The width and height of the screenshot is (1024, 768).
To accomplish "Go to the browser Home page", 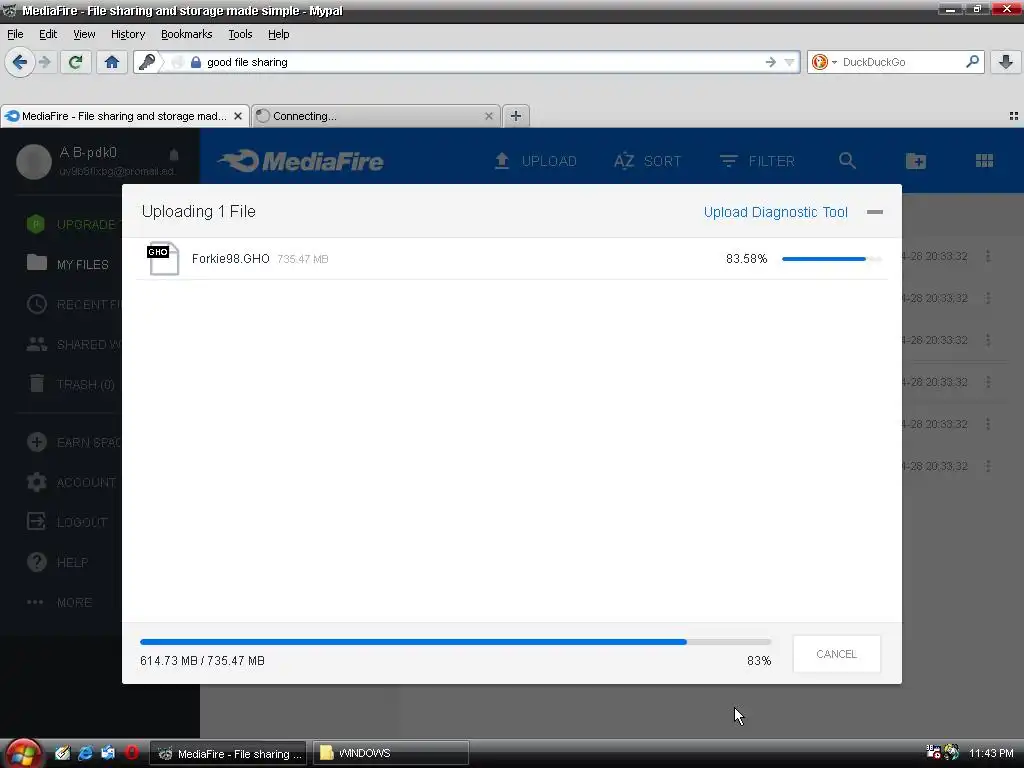I will (112, 62).
